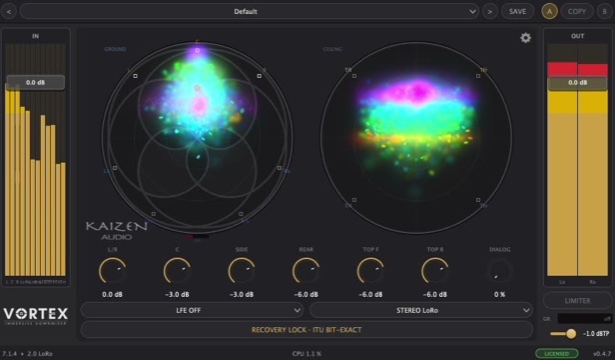Switch to the B state slot
The image size is (615, 360).
point(604,11)
